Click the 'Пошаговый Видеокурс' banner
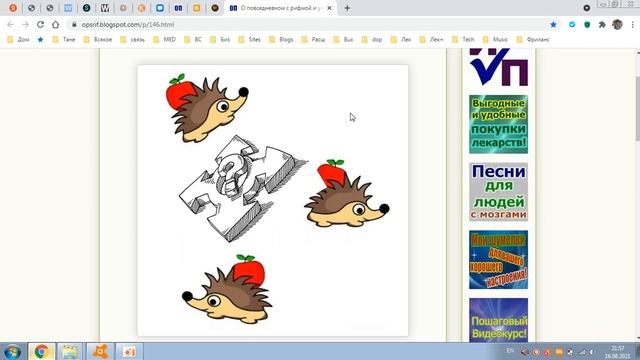 [498, 320]
